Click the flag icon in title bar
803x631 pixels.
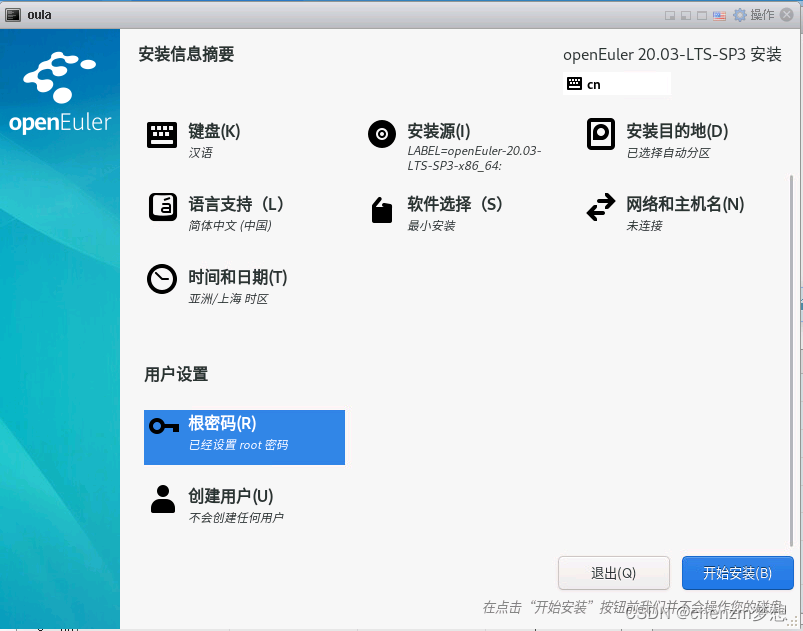tap(720, 16)
